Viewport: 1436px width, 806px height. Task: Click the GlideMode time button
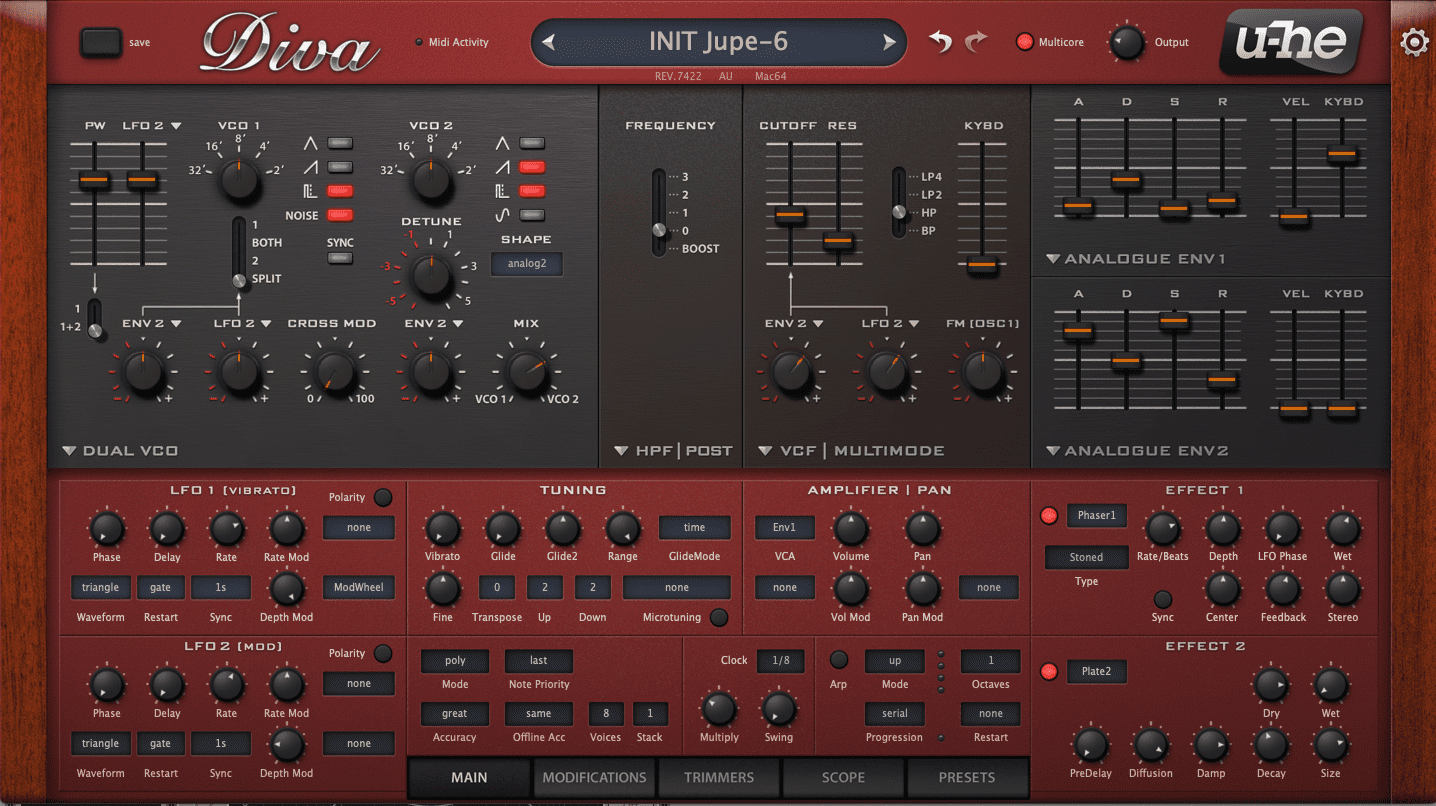tap(695, 528)
